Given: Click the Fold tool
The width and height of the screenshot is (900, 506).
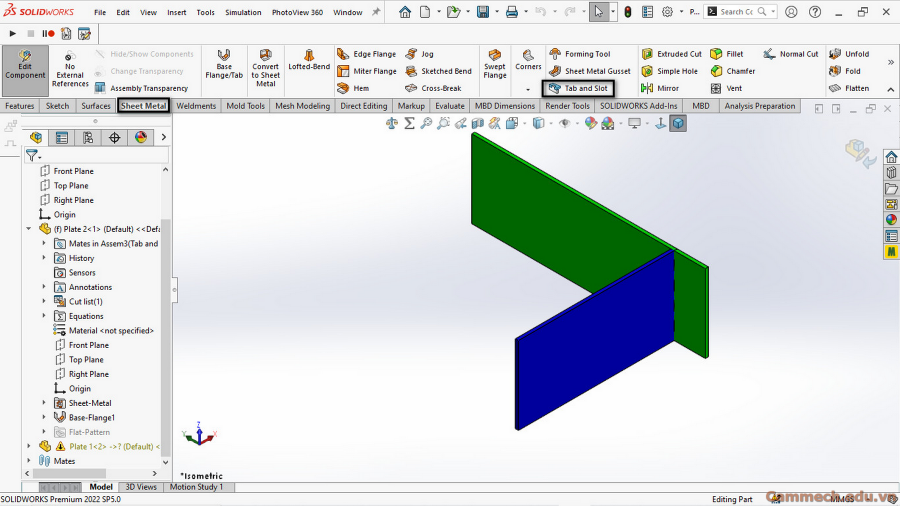Looking at the screenshot, I should [844, 71].
